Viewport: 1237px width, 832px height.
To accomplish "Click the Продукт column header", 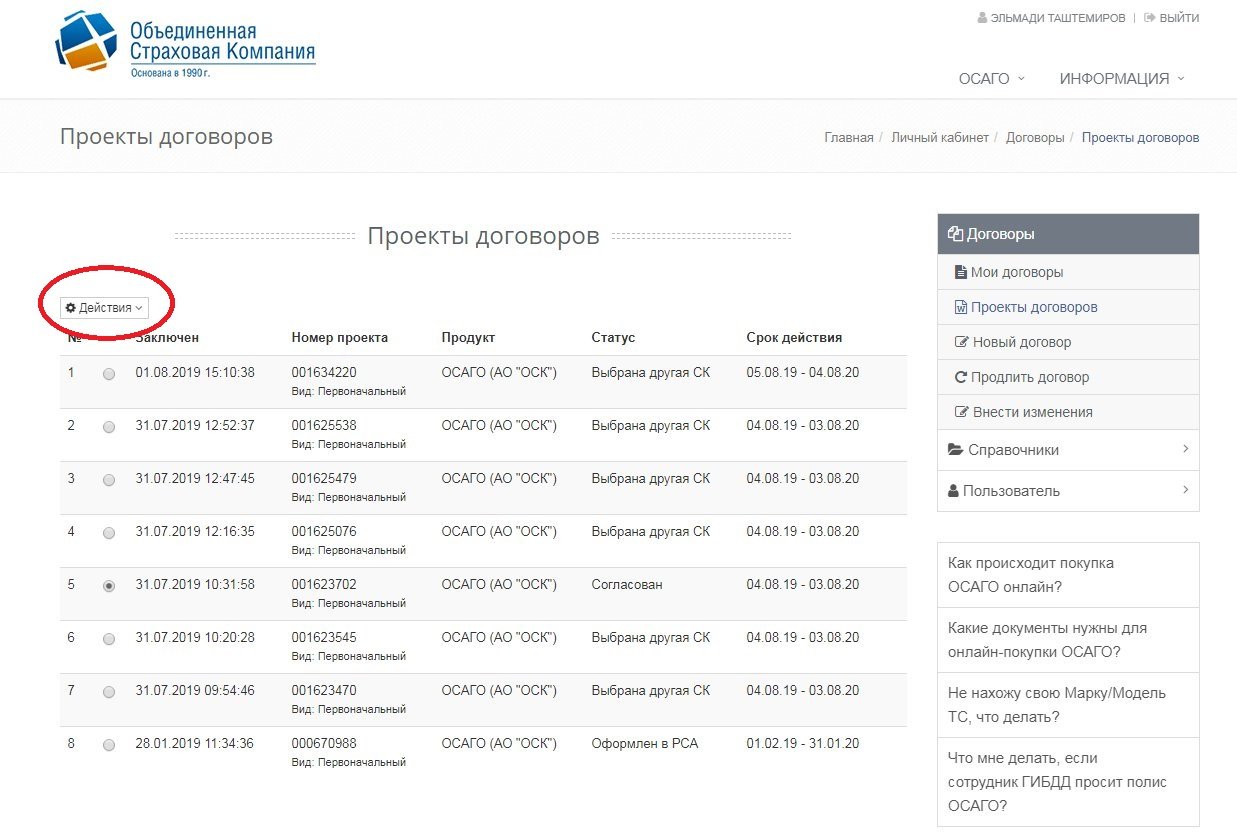I will (x=468, y=337).
